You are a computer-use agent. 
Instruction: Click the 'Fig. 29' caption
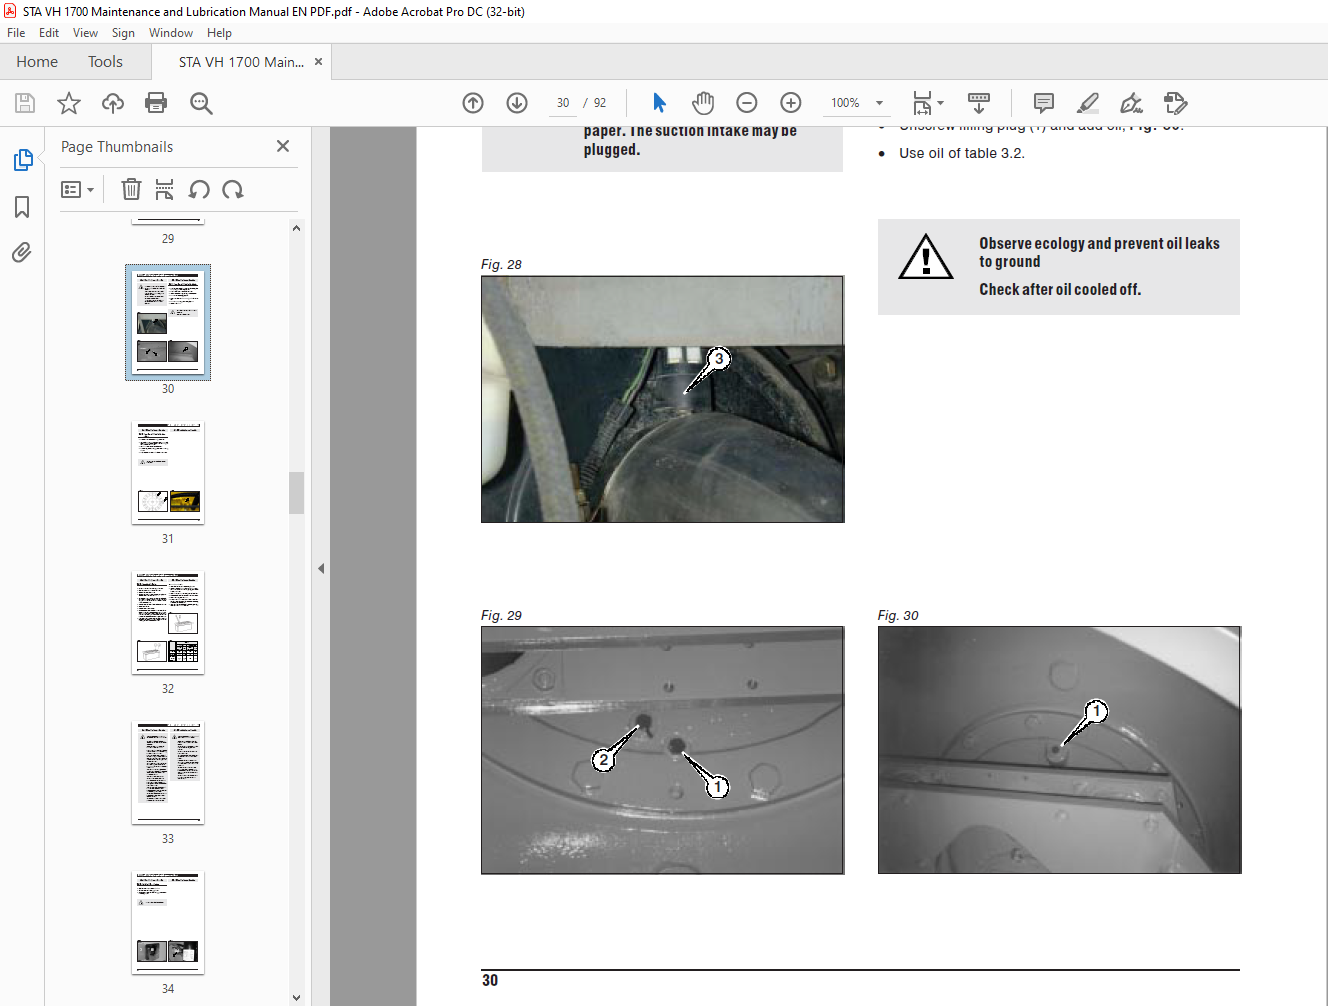click(501, 615)
